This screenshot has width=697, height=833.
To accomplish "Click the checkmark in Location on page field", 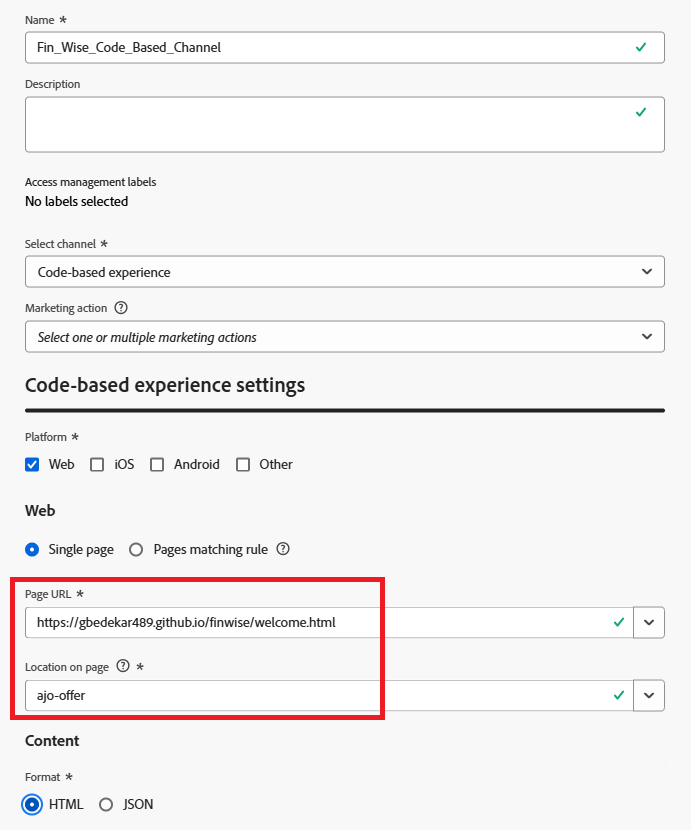I will pyautogui.click(x=620, y=695).
